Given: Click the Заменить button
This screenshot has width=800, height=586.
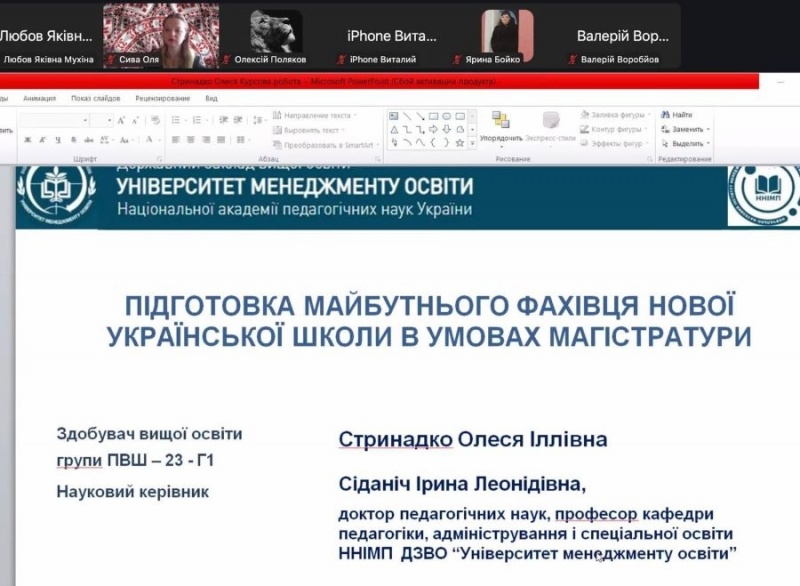Looking at the screenshot, I should pos(686,129).
